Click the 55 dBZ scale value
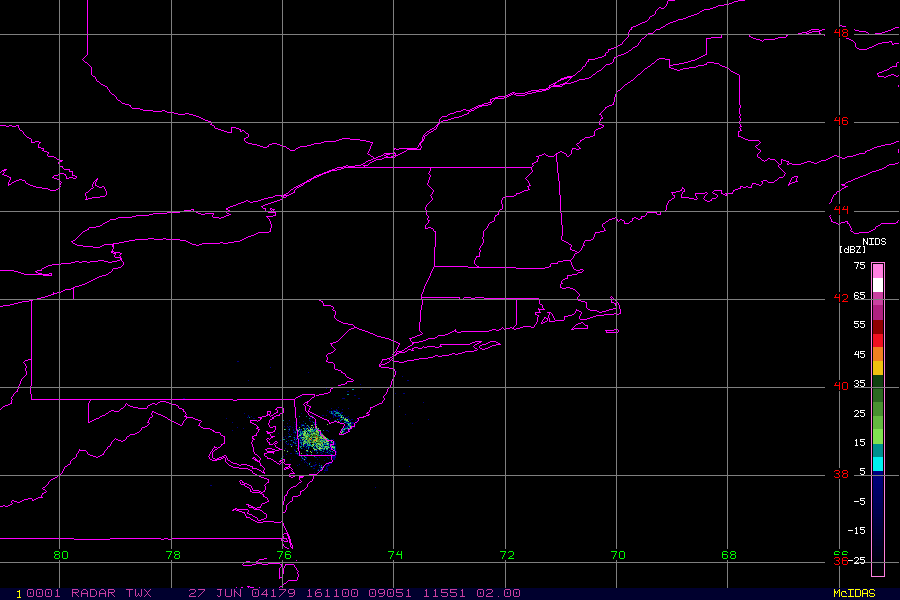Screen dimensions: 900x600 click(859, 325)
